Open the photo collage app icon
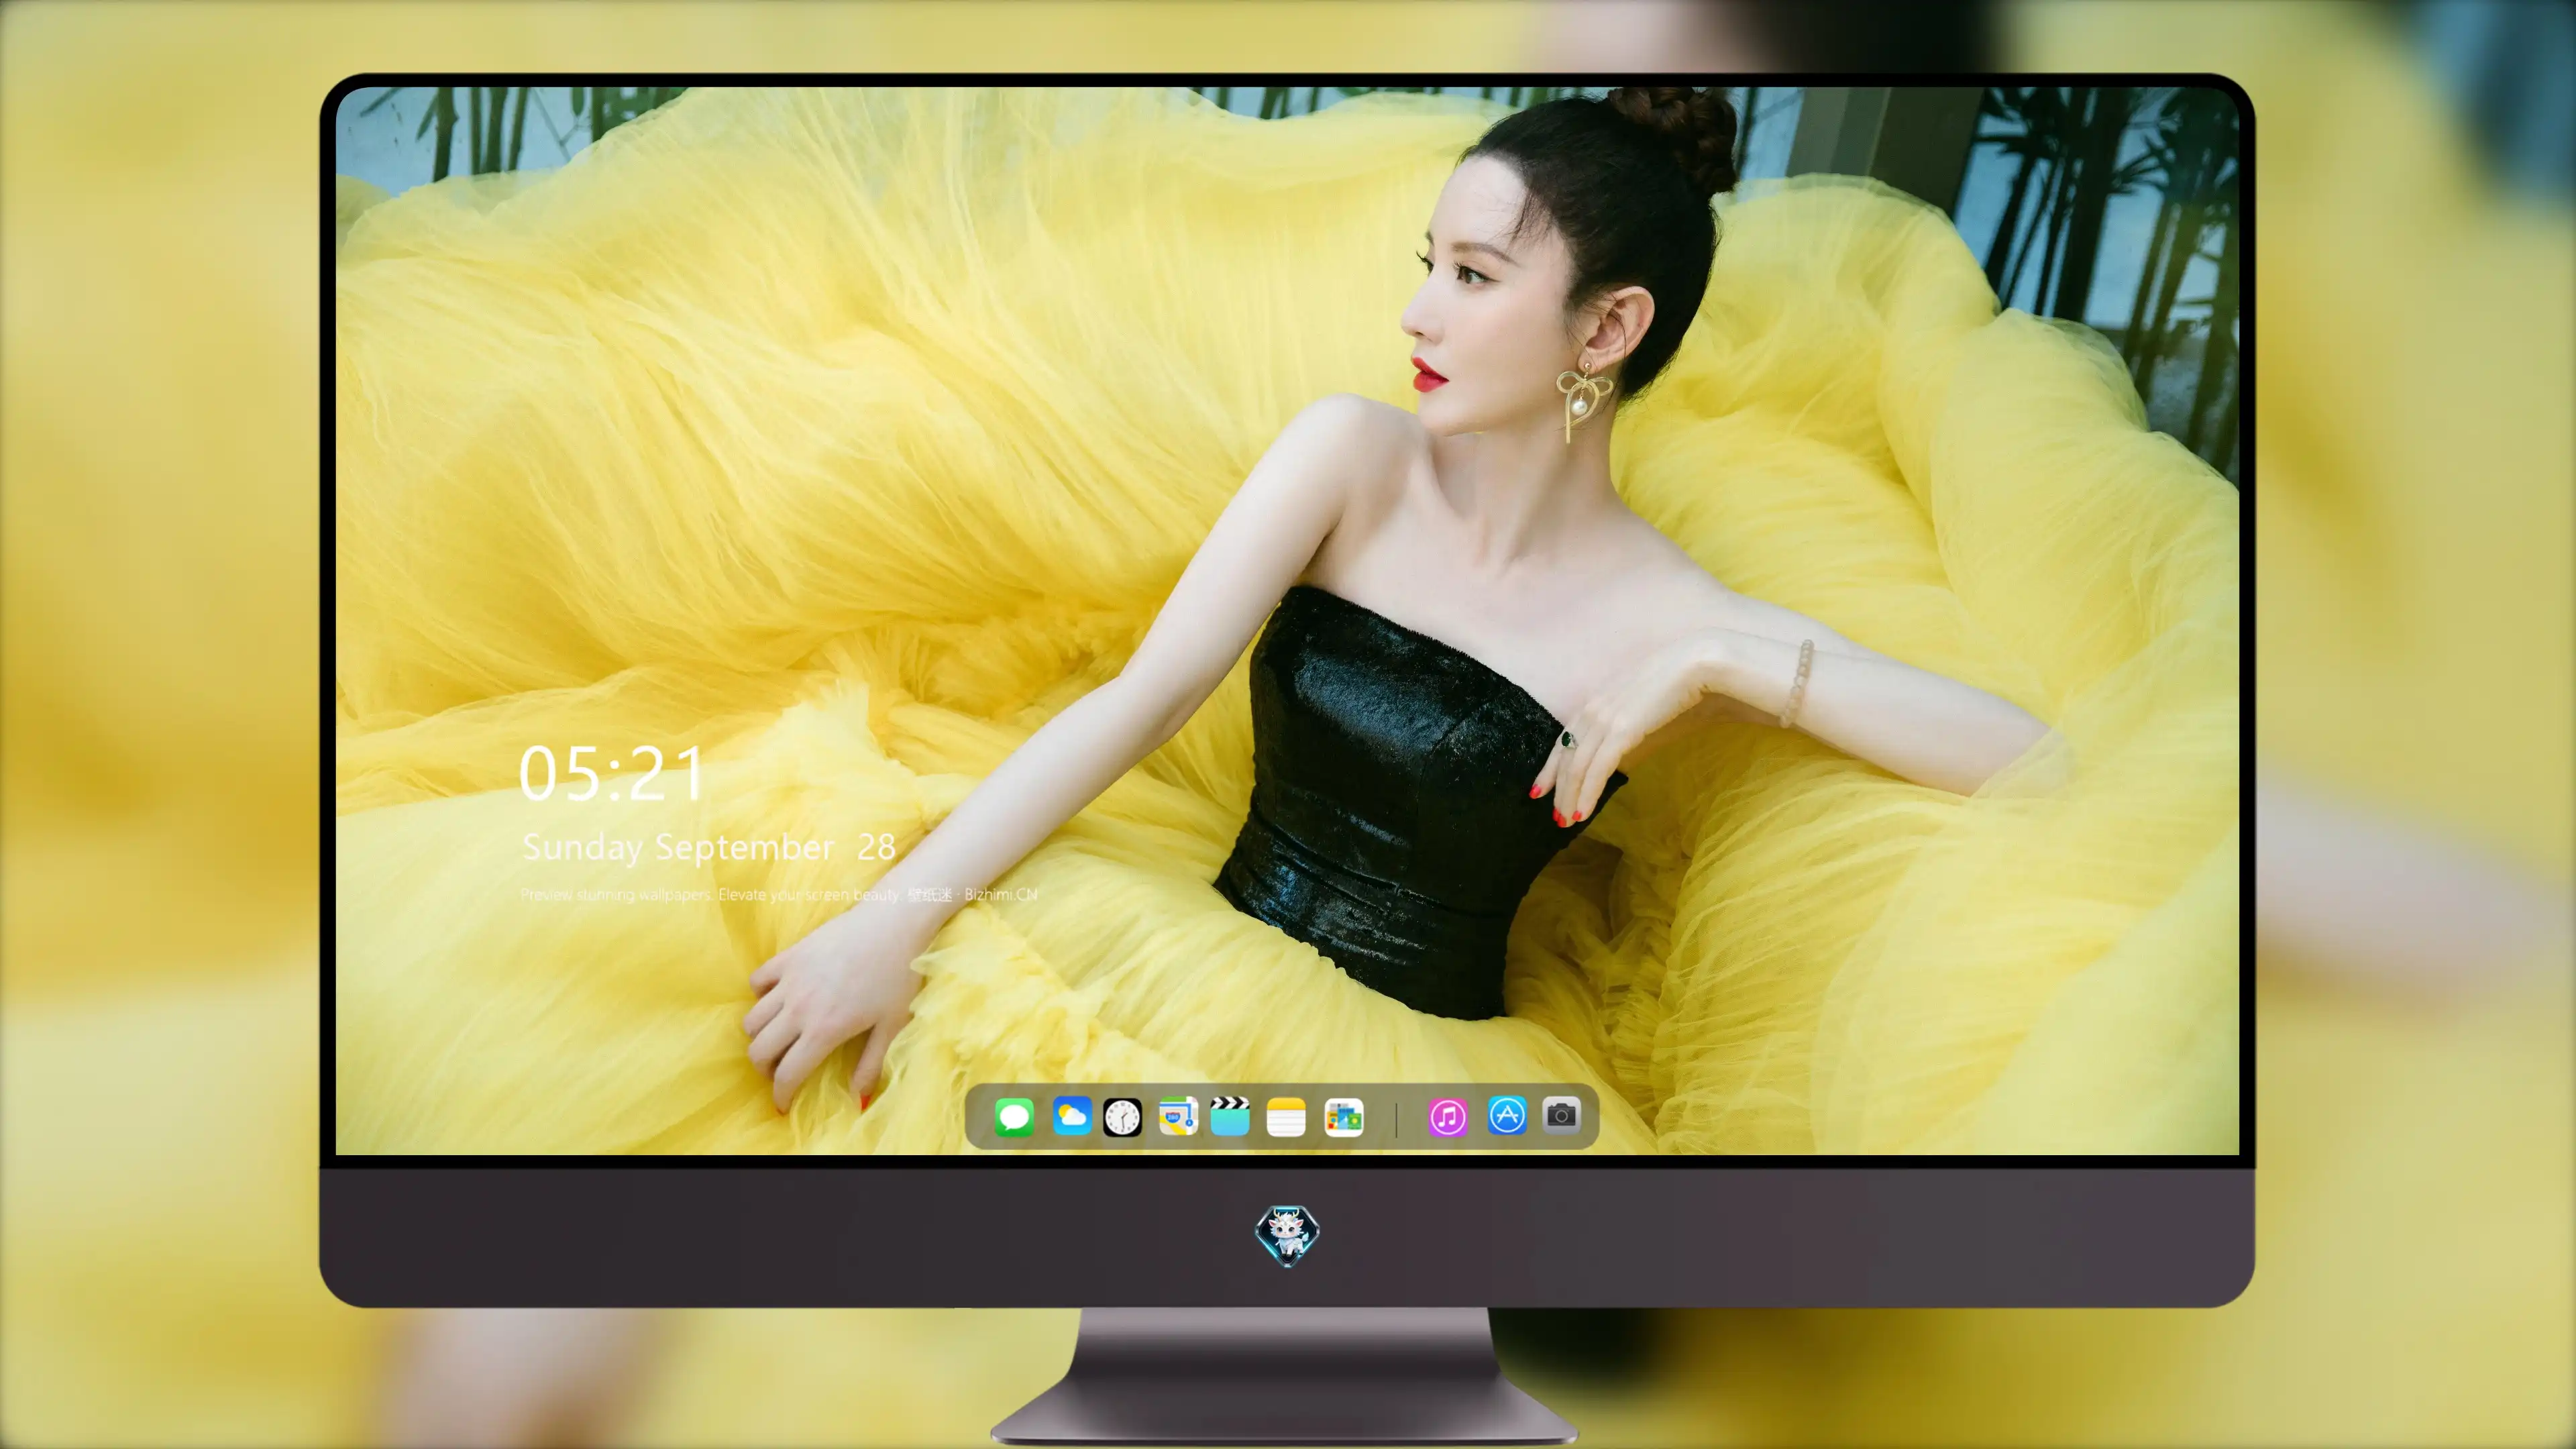Viewport: 2576px width, 1449px height. 1343,1117
